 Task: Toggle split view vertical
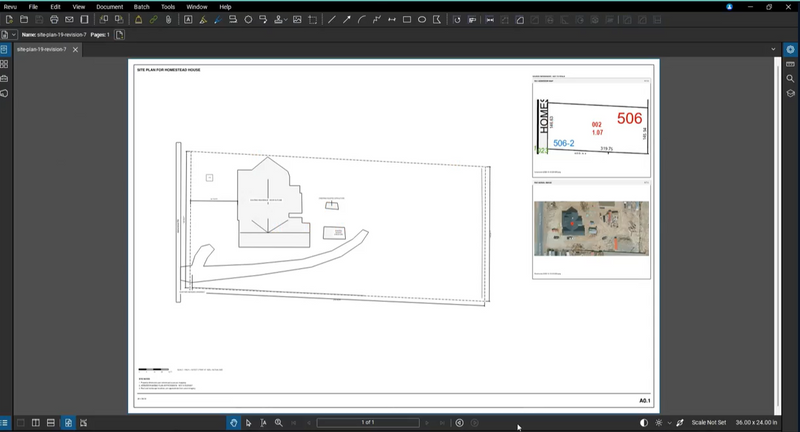pos(36,423)
